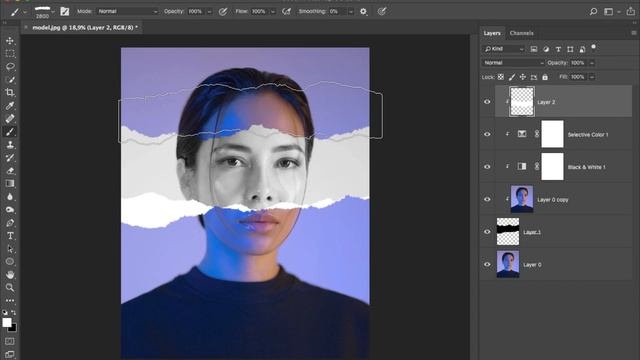This screenshot has height=360, width=640.
Task: Switch to the Channels tab
Action: click(521, 33)
